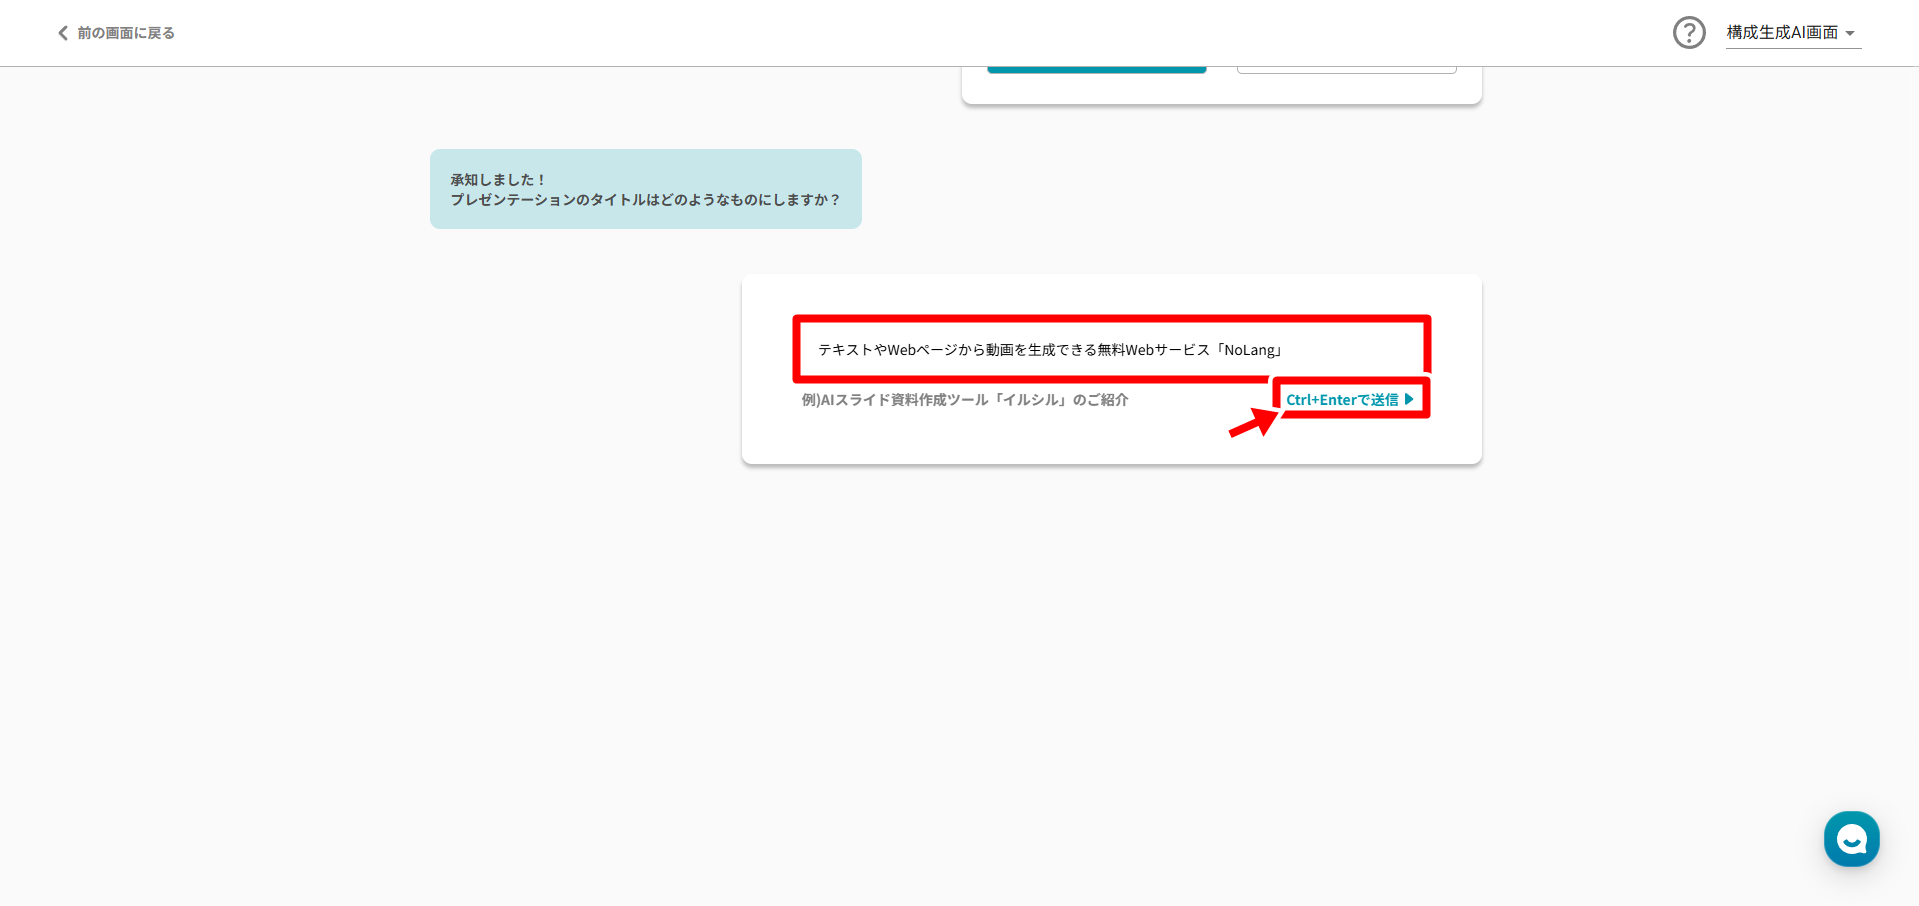The height and width of the screenshot is (906, 1919).
Task: Open the help question mark icon
Action: click(1689, 33)
